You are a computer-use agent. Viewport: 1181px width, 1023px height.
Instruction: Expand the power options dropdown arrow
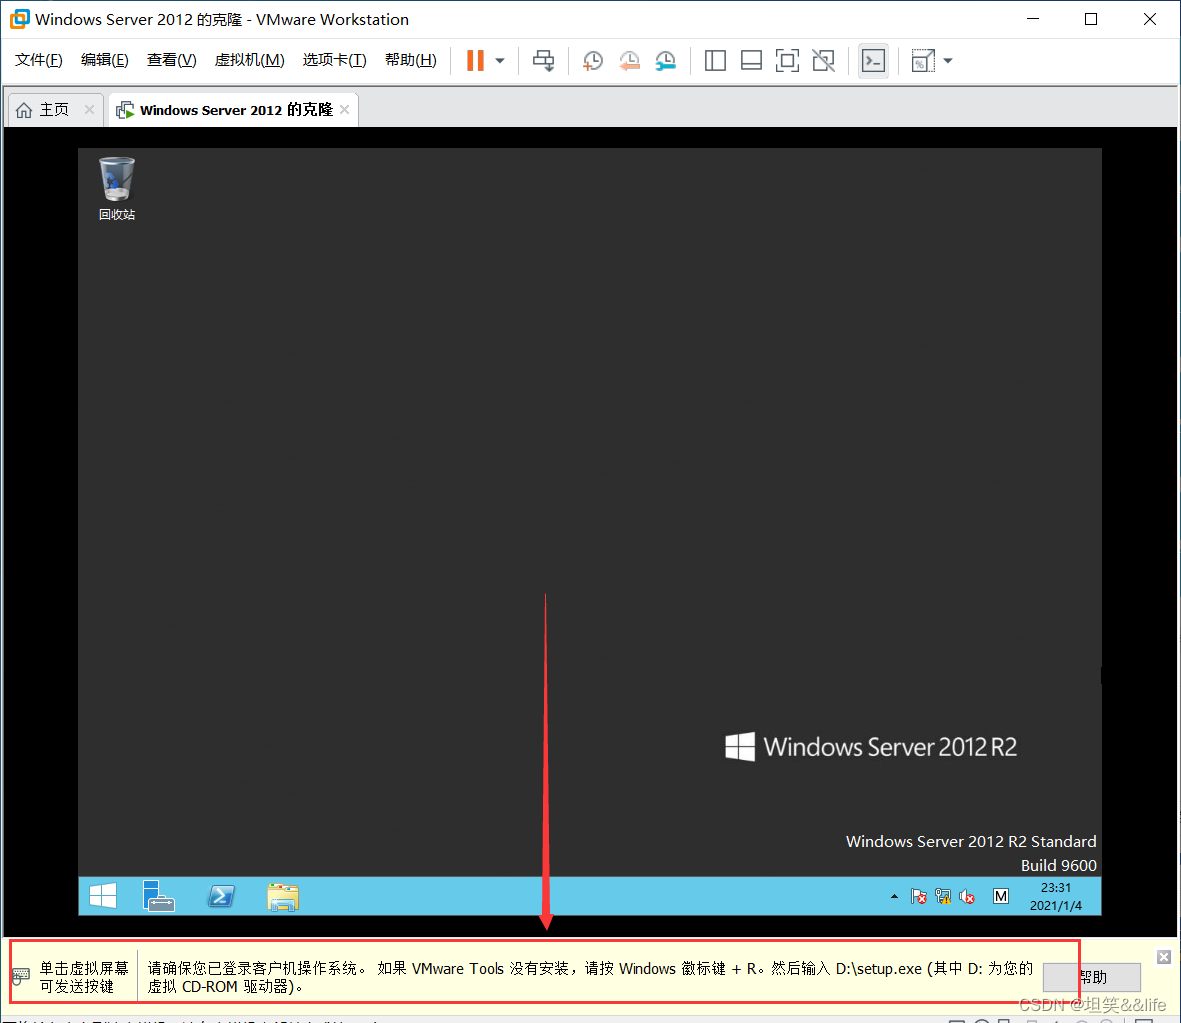coord(499,61)
